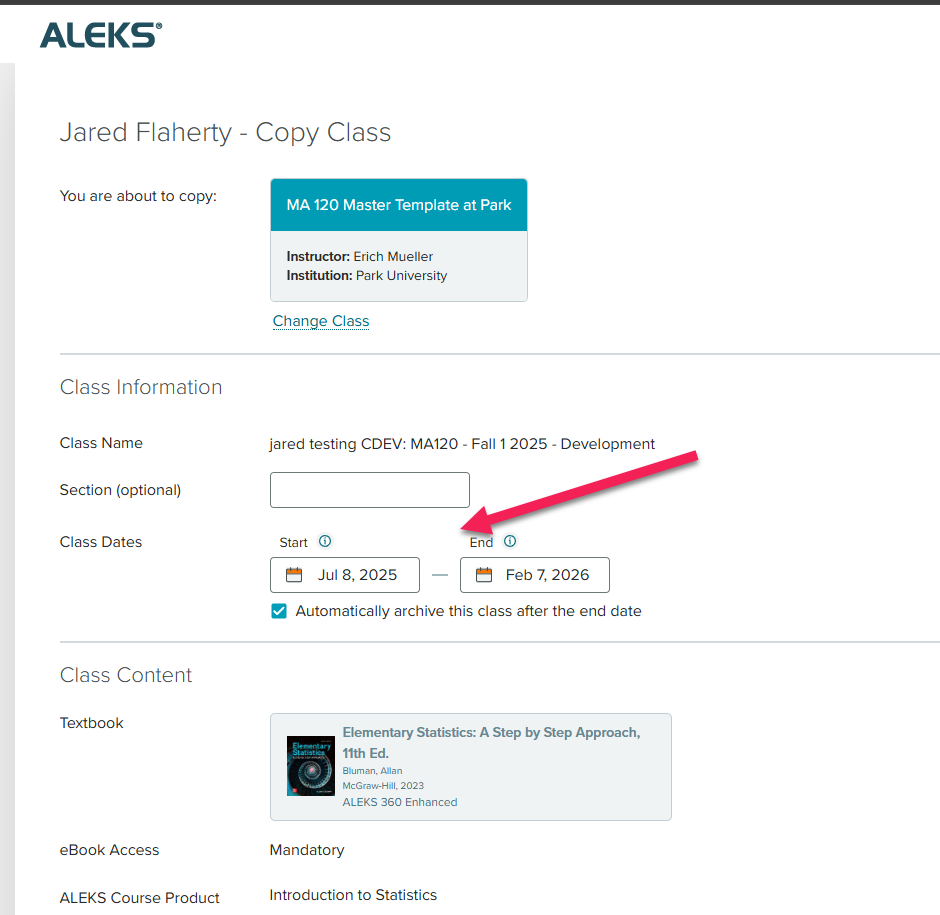940x915 pixels.
Task: Click the 'Class Content' section heading
Action: 126,675
